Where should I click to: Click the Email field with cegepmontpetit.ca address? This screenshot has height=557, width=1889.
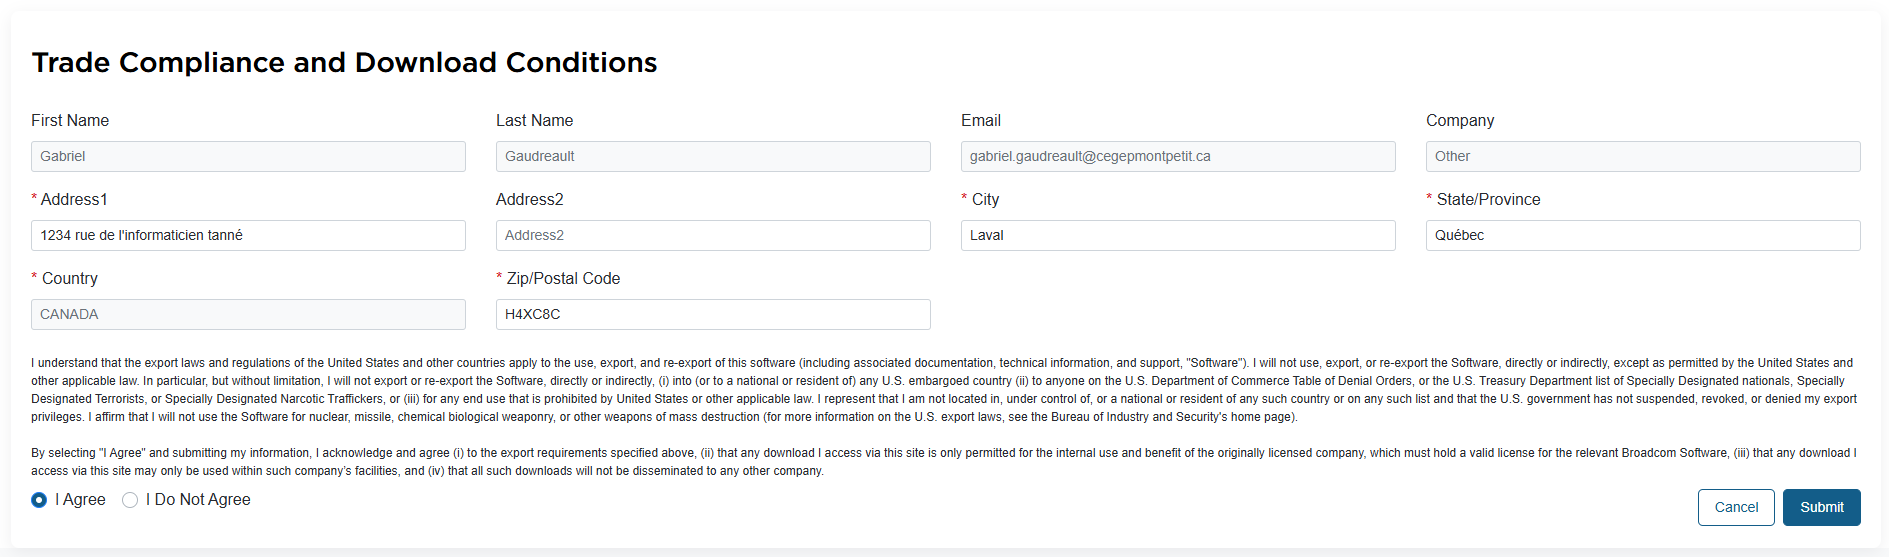1177,156
